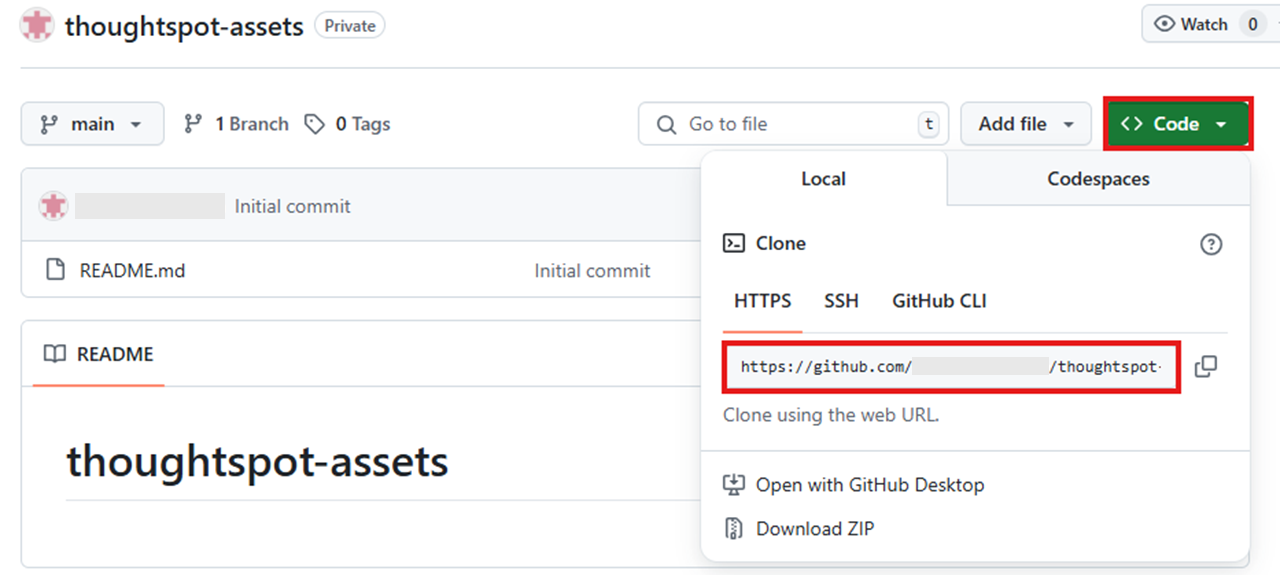Image resolution: width=1280 pixels, height=575 pixels.
Task: Open the thoughtspot-assets repository owner avatar
Action: (x=37, y=25)
